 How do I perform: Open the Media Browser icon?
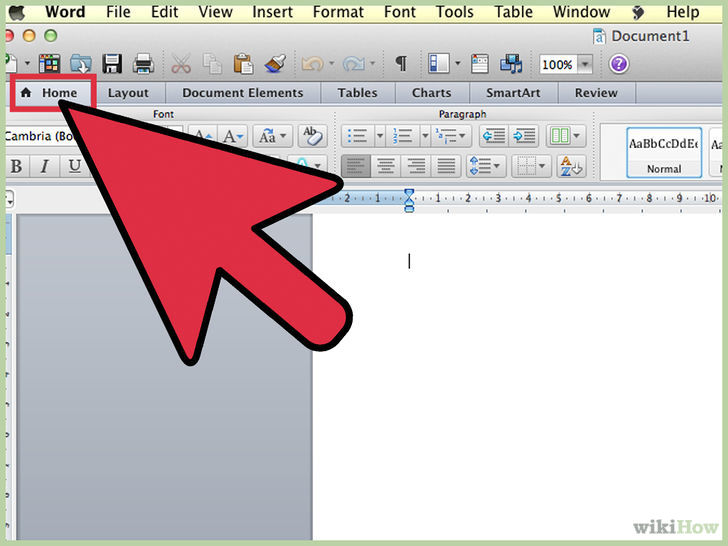(511, 64)
